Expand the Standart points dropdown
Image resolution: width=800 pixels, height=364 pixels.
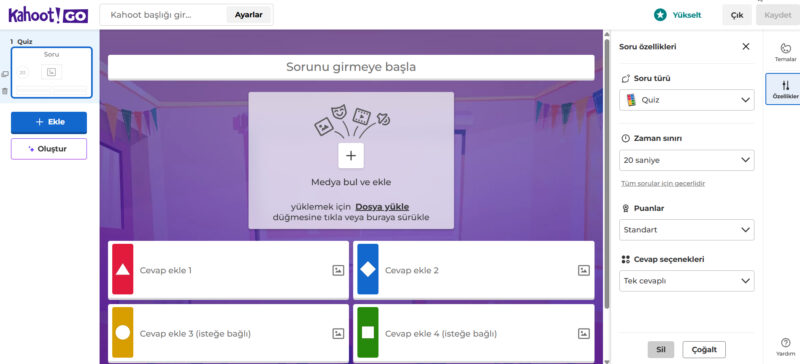pyautogui.click(x=687, y=230)
